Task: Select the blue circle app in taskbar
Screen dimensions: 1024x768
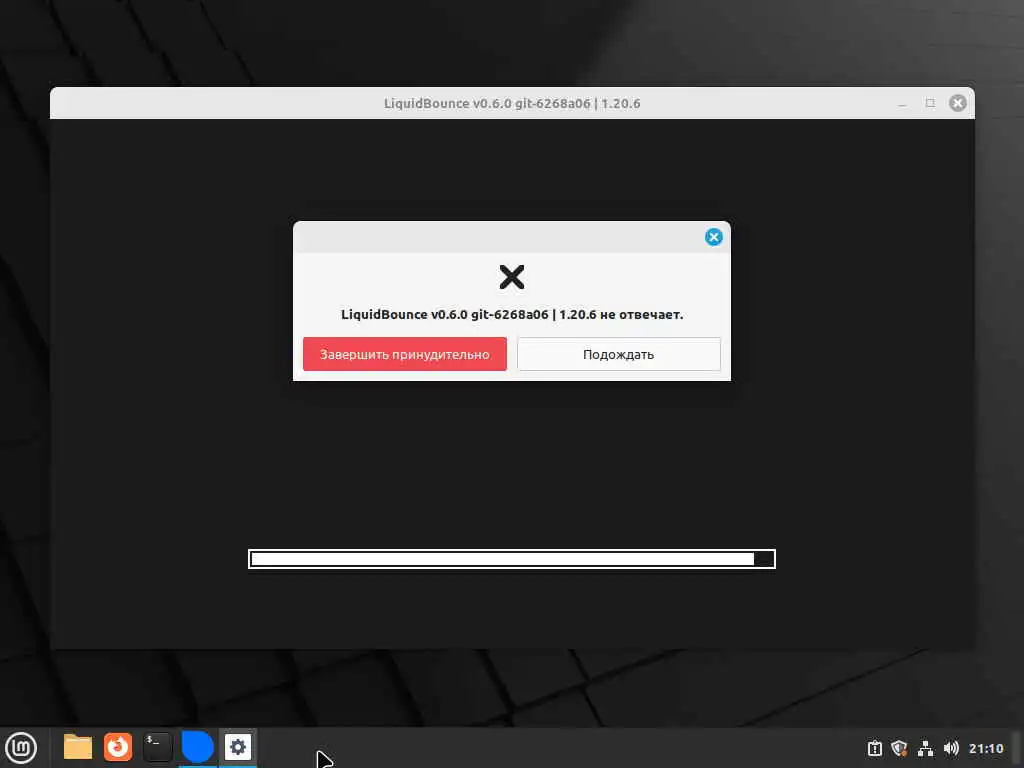Action: [x=197, y=747]
